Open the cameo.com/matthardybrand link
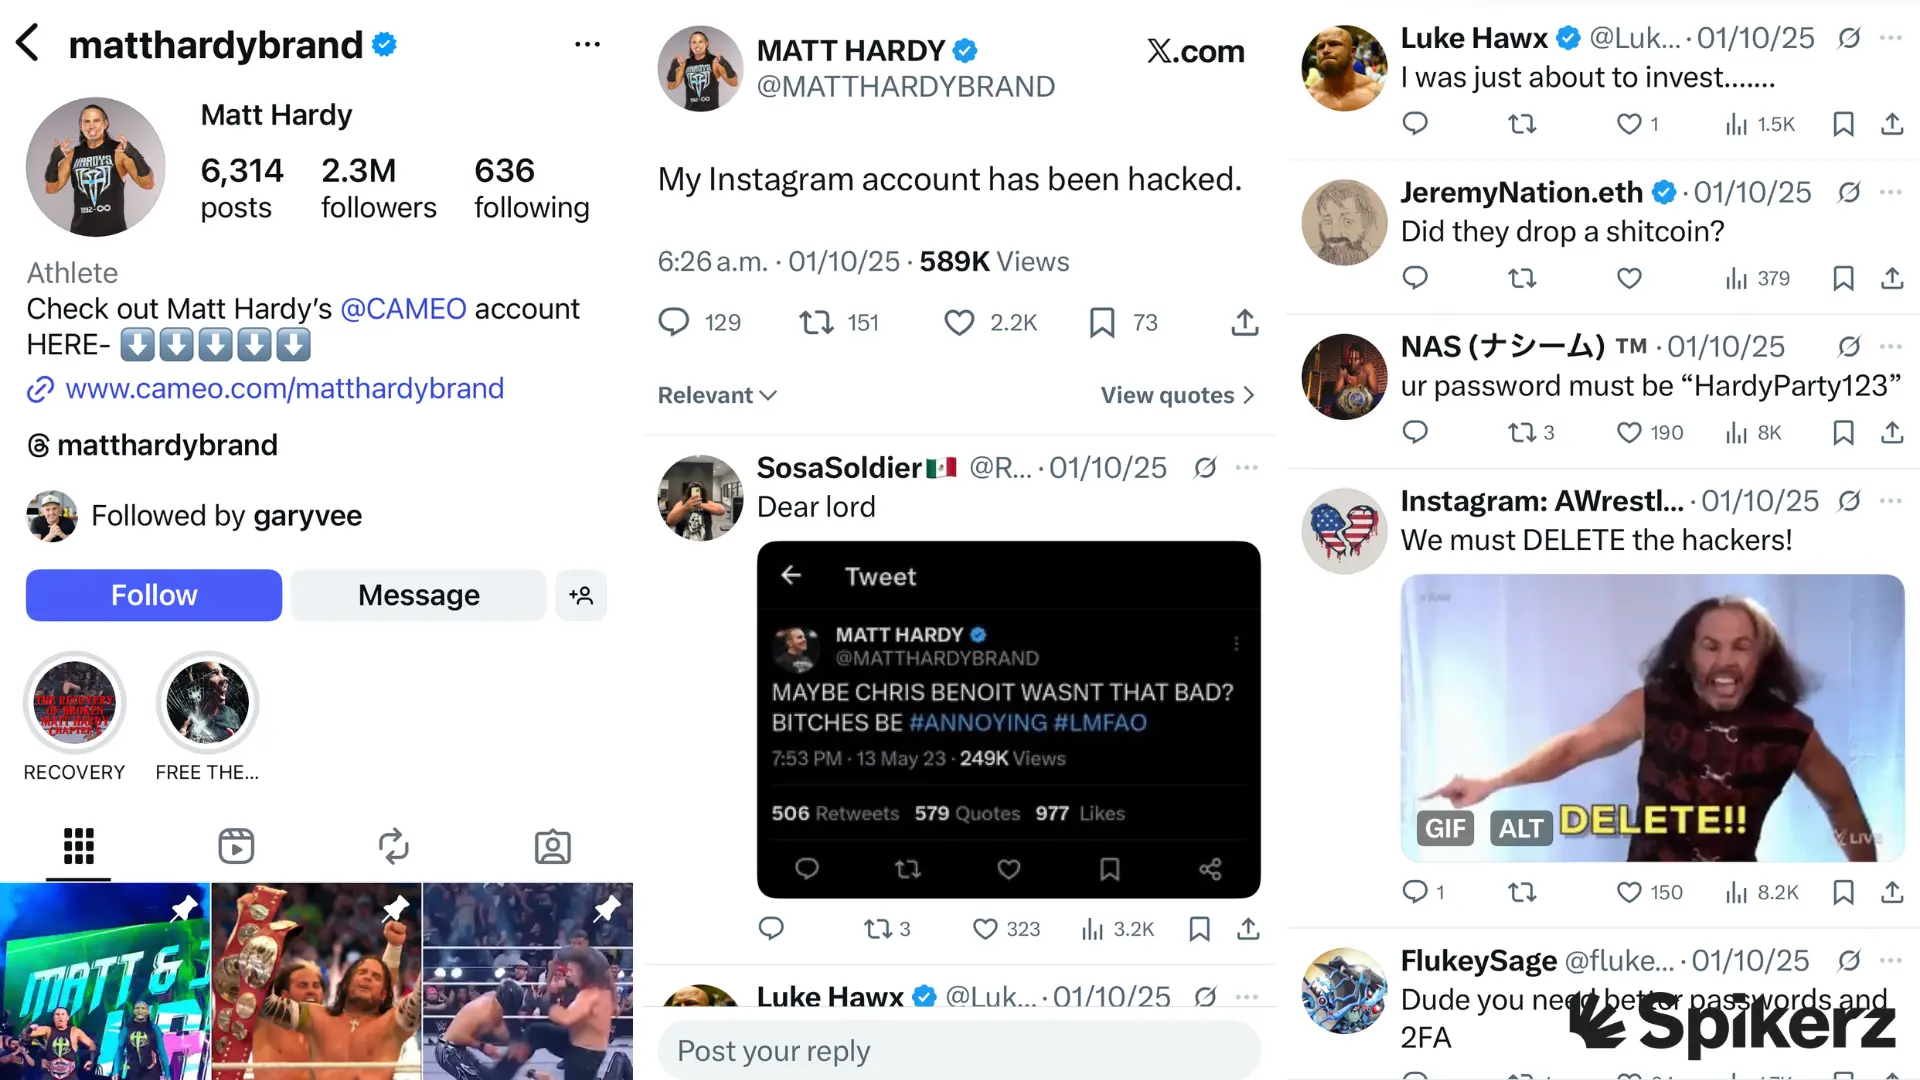 tap(283, 388)
